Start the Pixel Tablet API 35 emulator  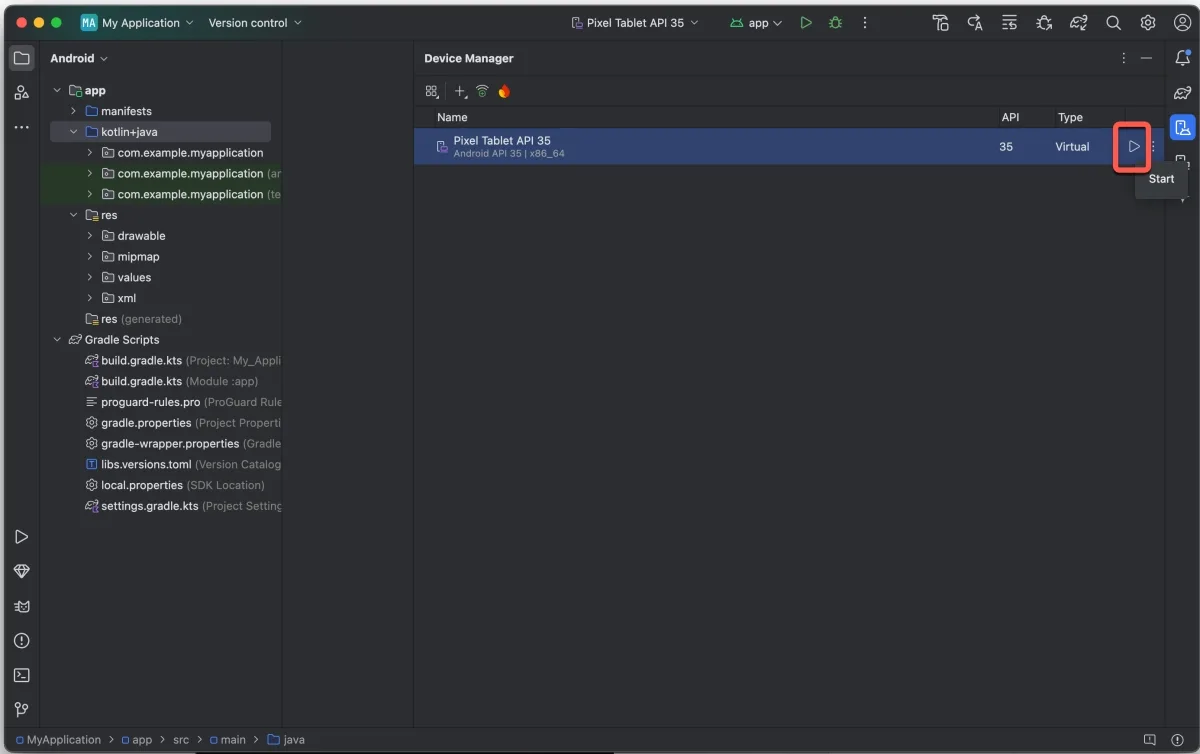pos(1133,147)
